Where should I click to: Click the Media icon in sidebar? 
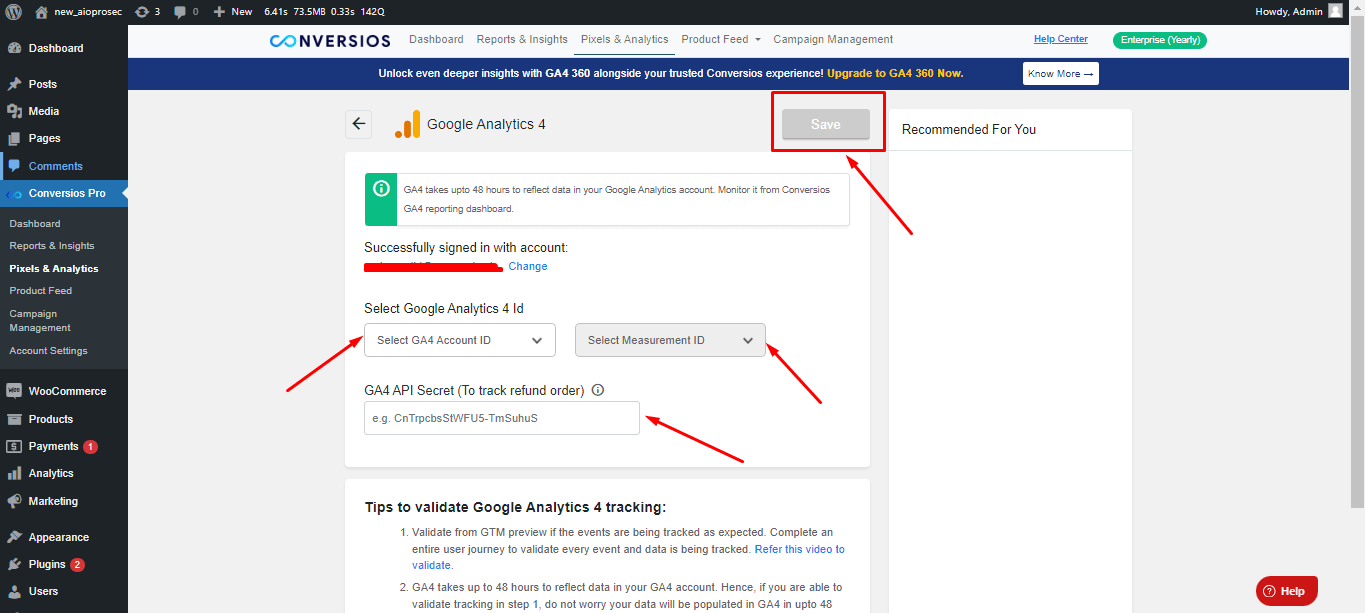point(14,111)
